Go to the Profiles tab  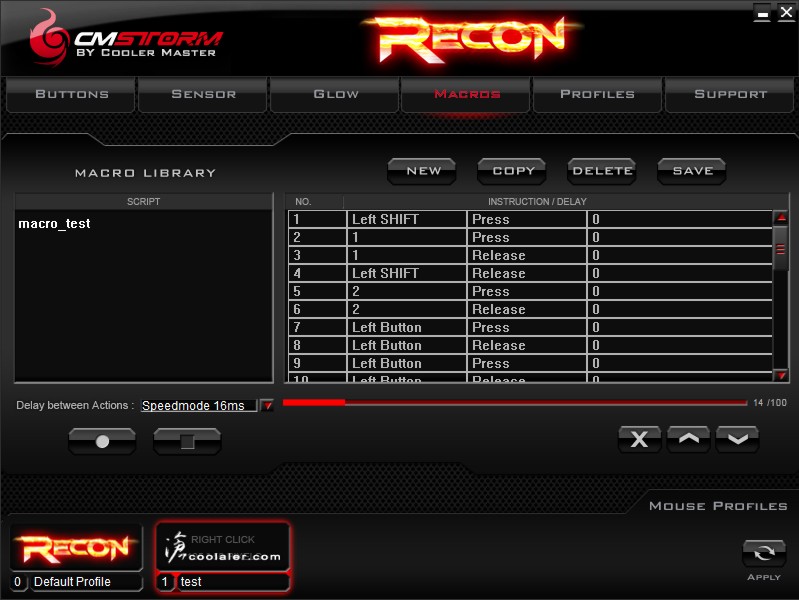[597, 94]
